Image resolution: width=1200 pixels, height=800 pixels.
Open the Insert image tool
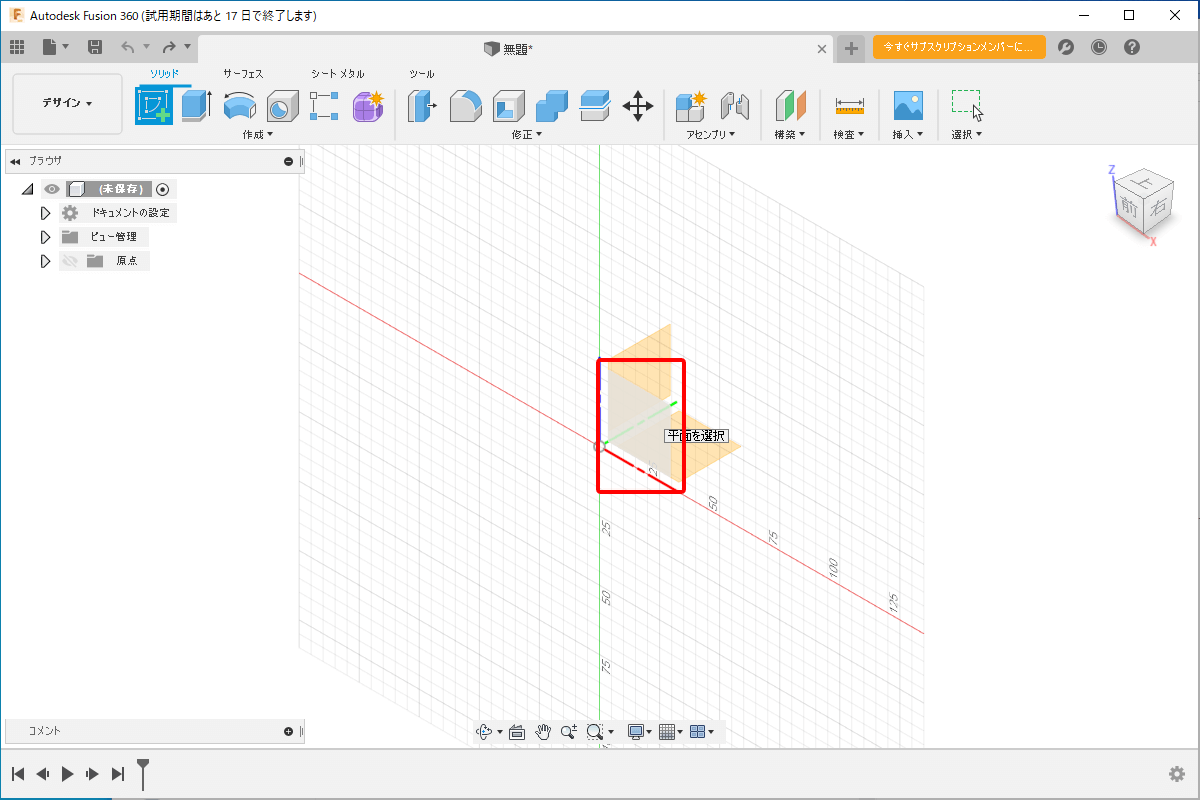(x=907, y=105)
